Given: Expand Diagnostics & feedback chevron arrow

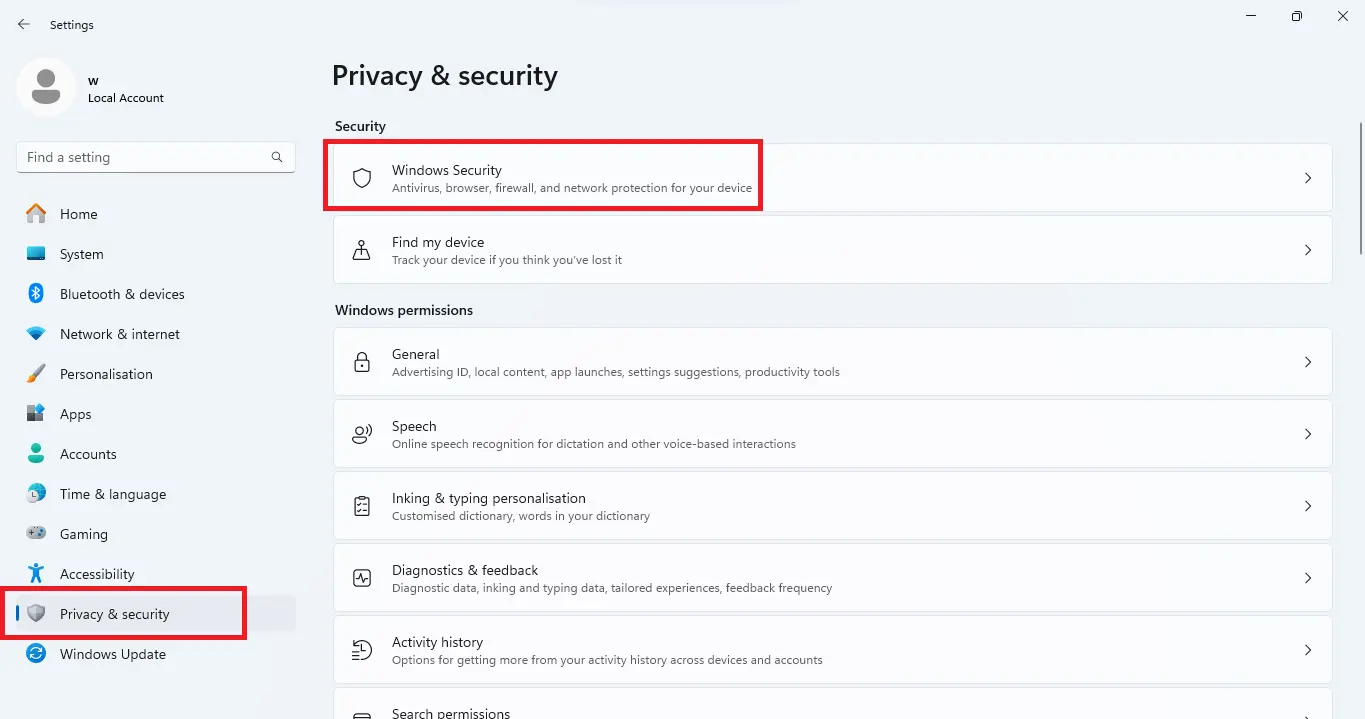Looking at the screenshot, I should click(1307, 578).
